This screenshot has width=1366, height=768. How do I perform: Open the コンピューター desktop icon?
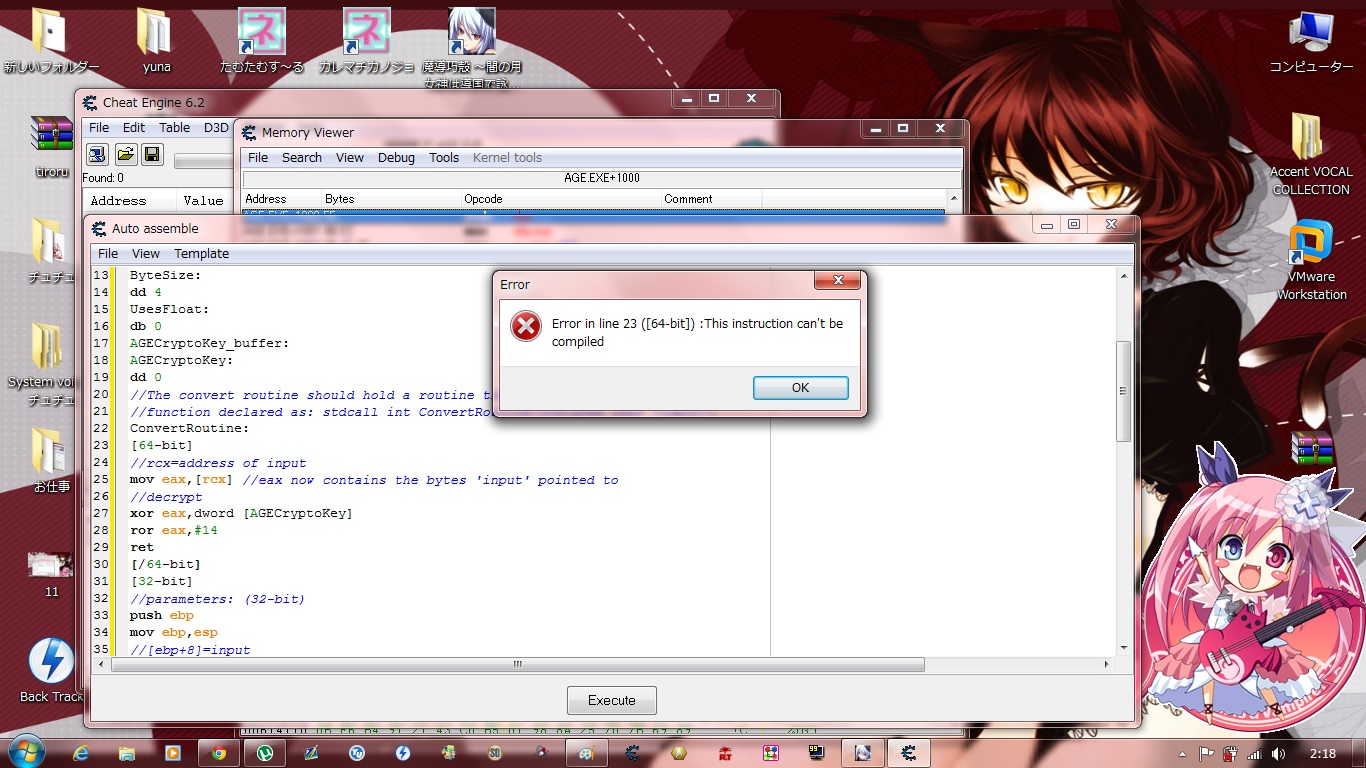pos(1310,42)
